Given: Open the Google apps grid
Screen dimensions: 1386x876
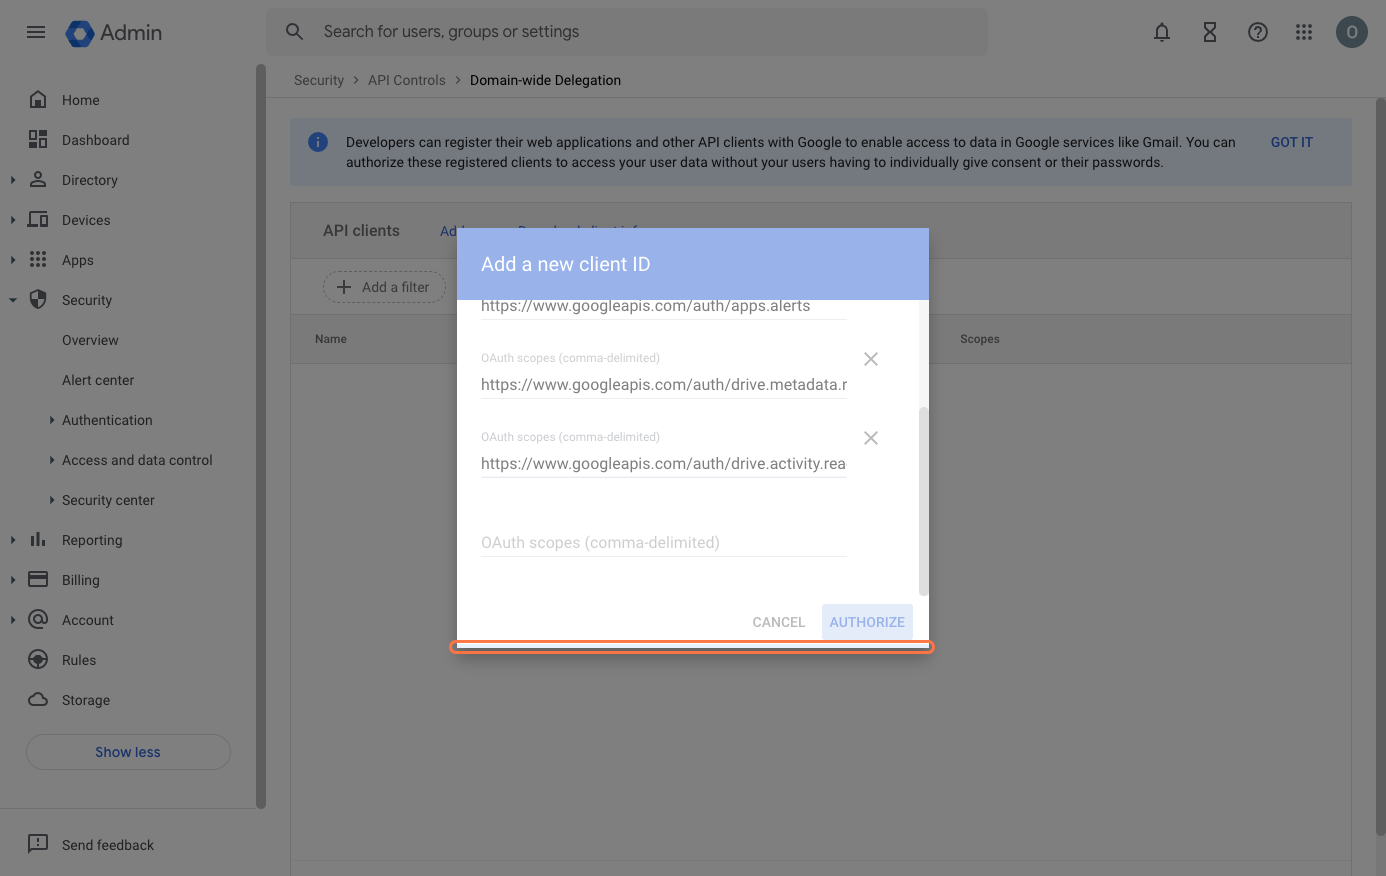Looking at the screenshot, I should click(1304, 32).
